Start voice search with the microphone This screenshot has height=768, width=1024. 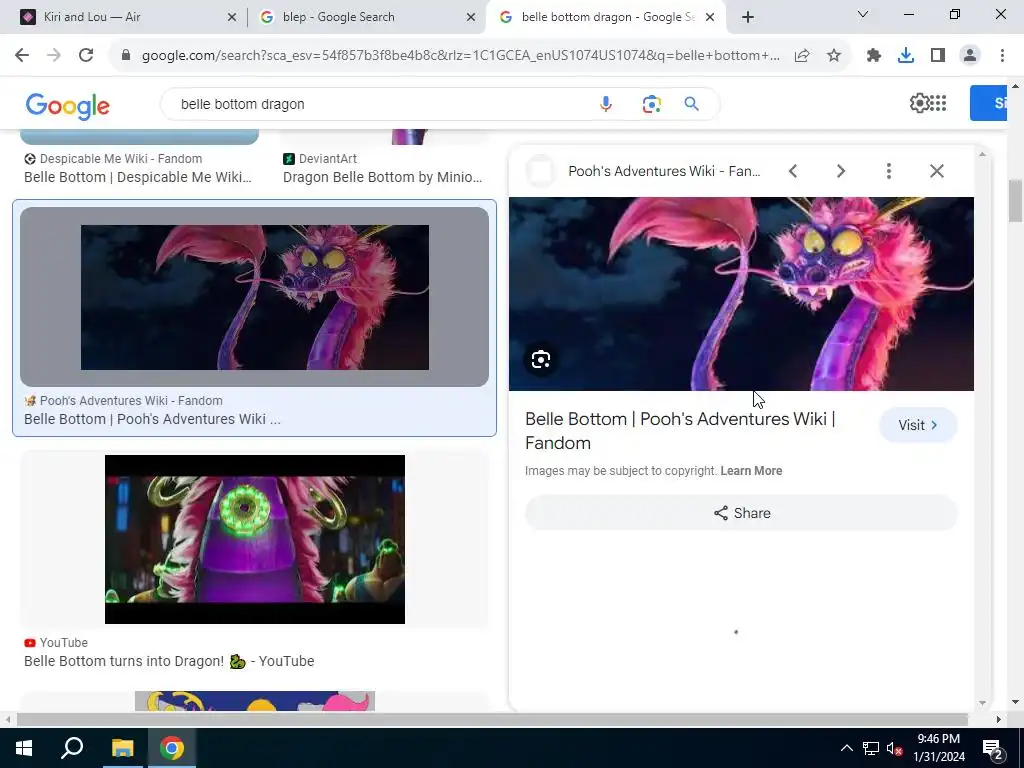coord(606,104)
